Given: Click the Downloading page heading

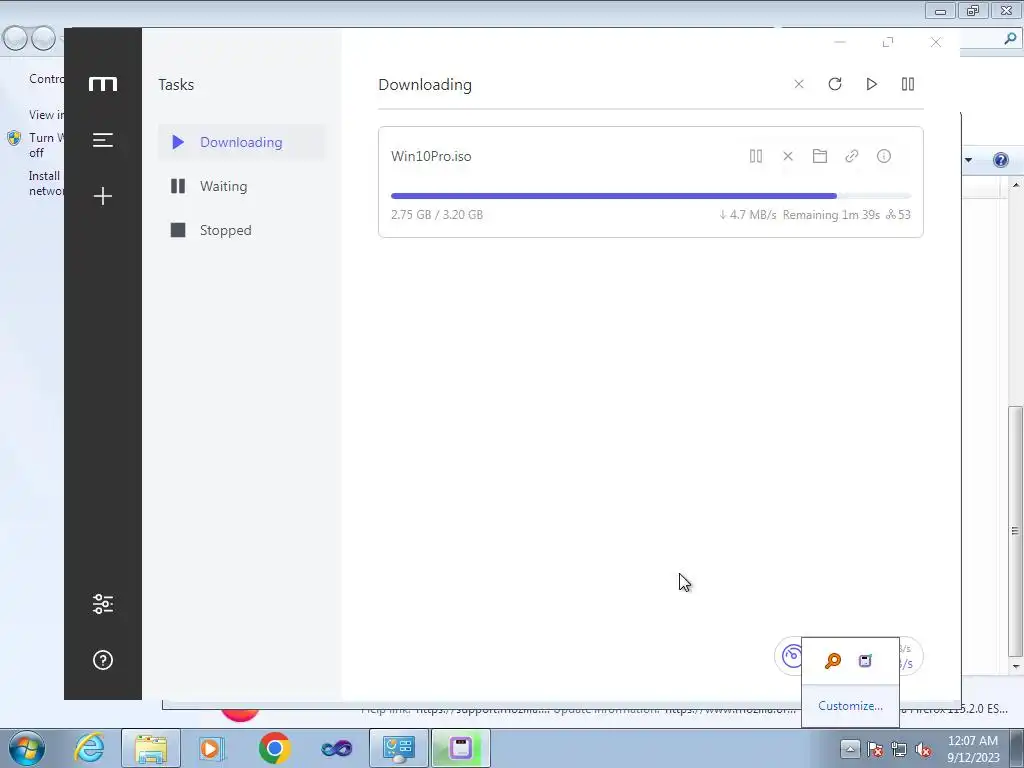Looking at the screenshot, I should tap(425, 85).
